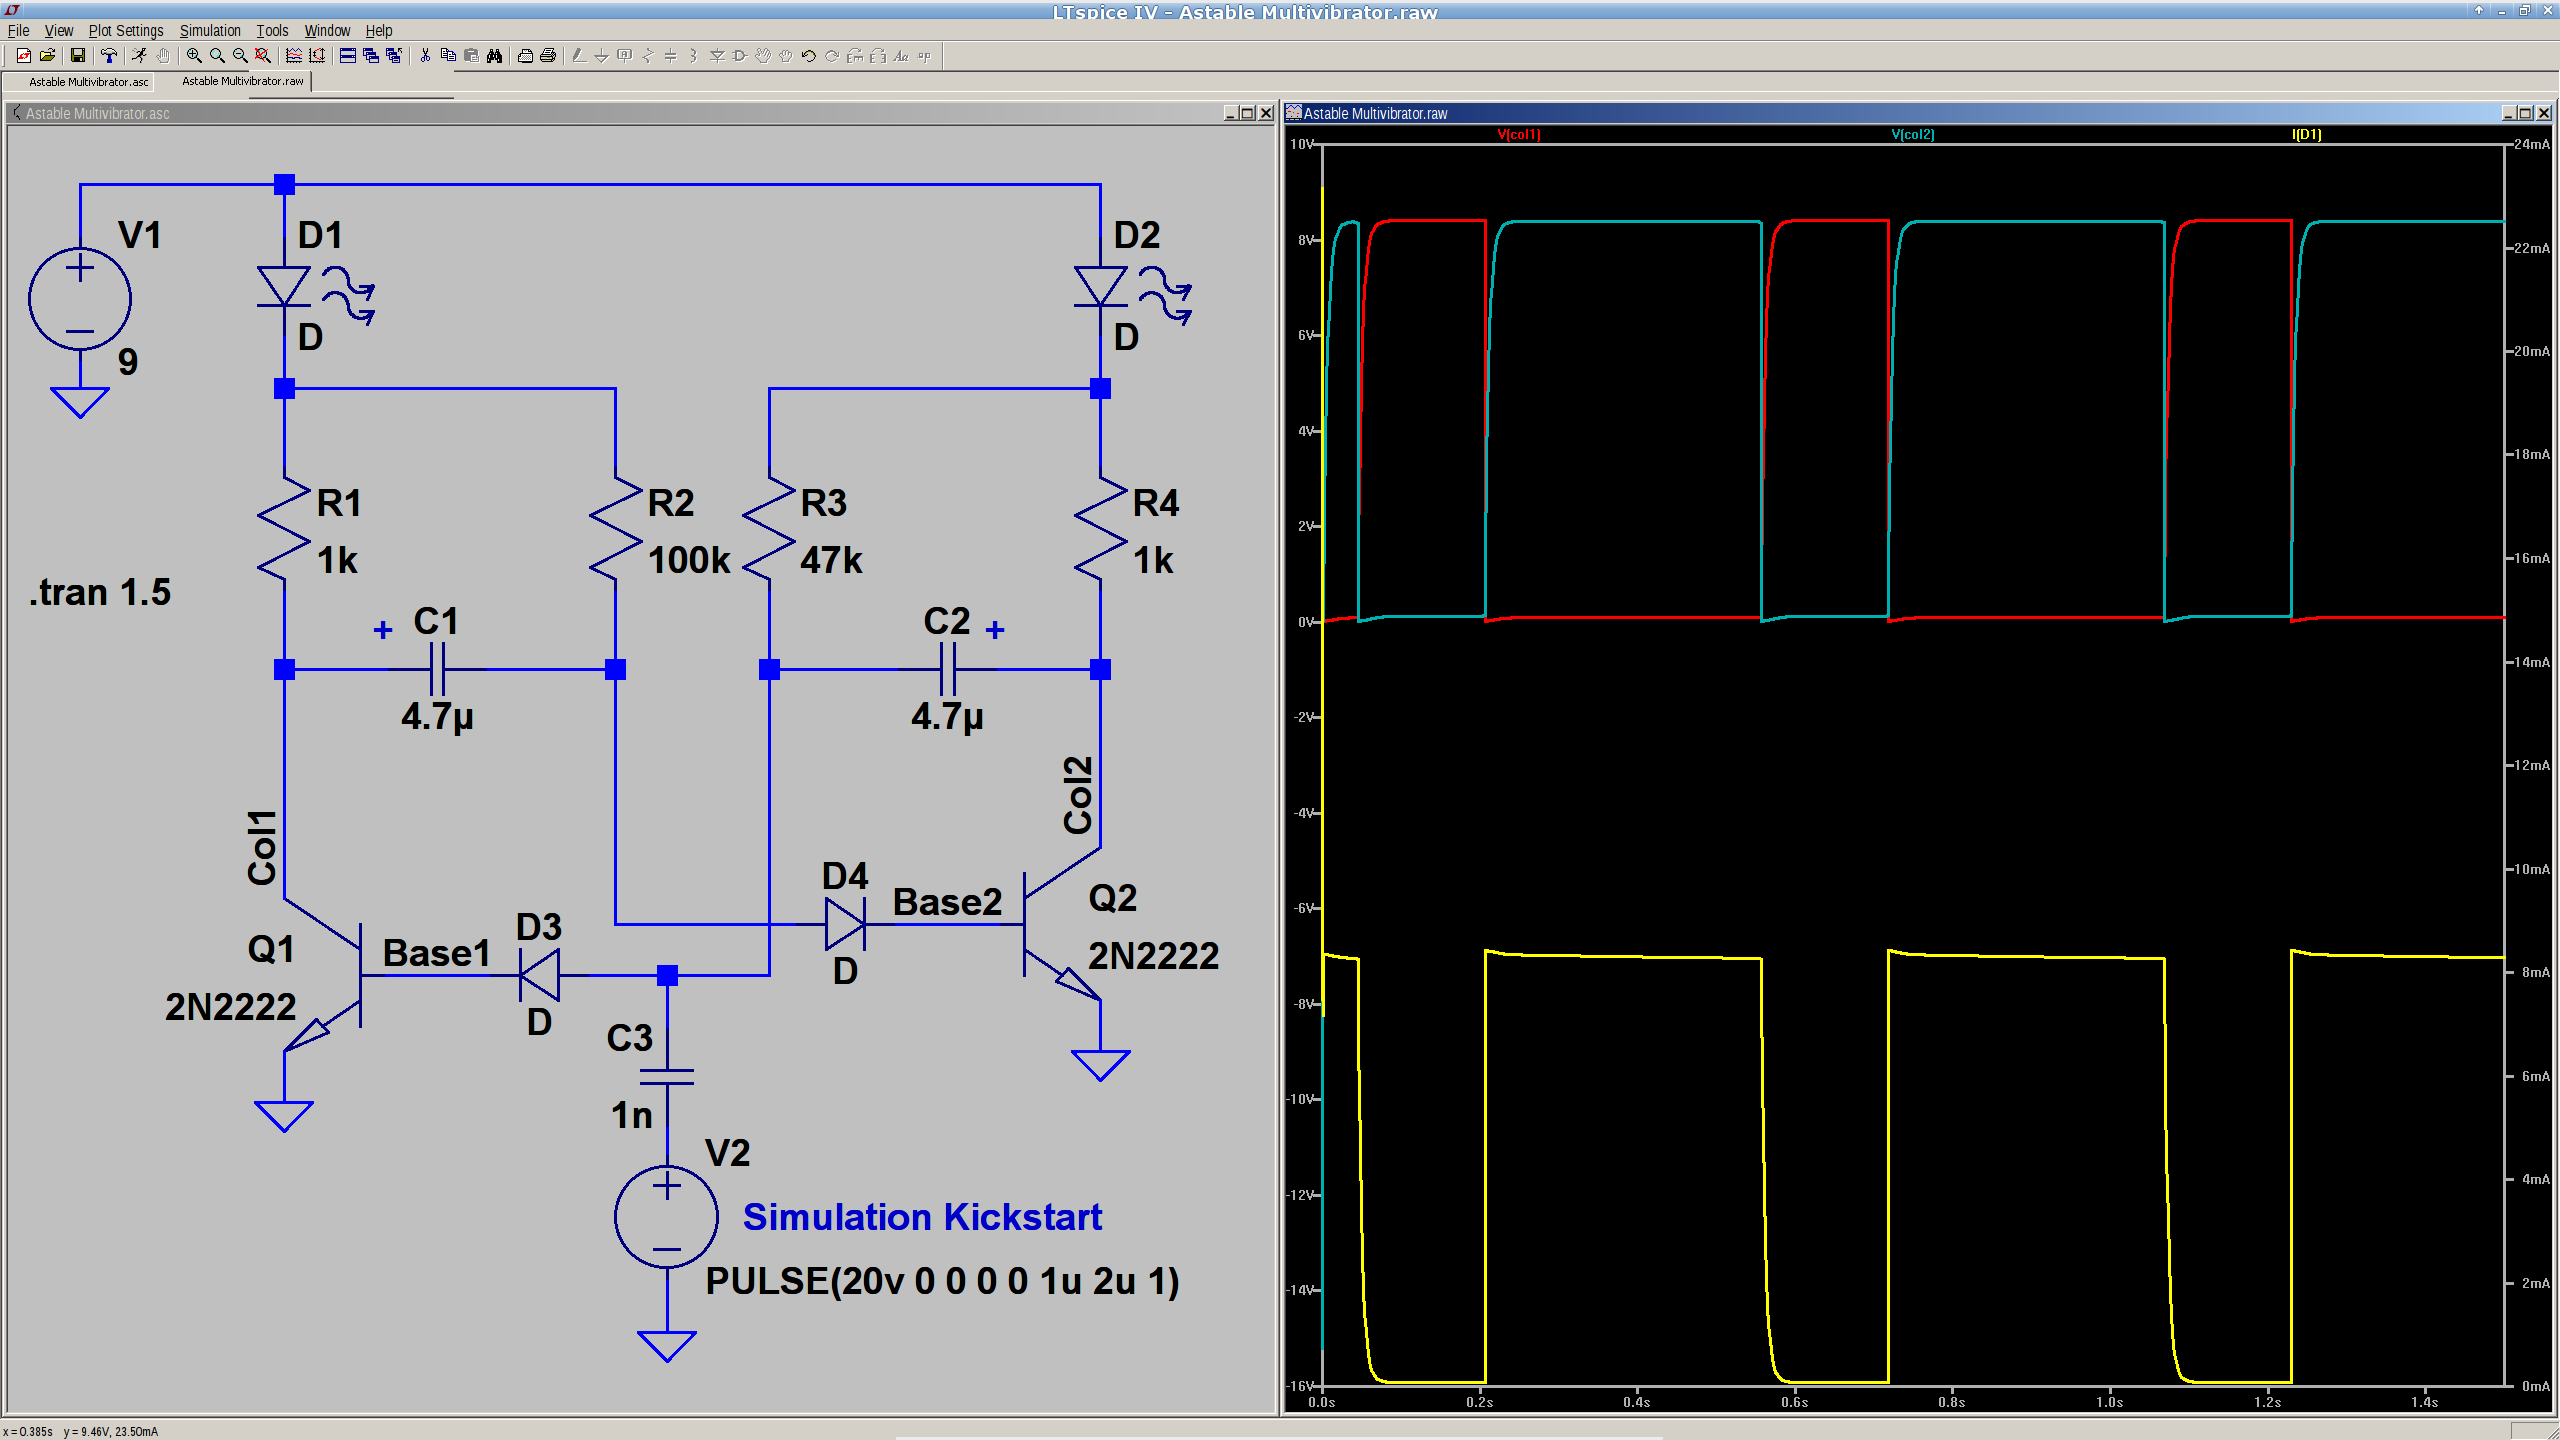Click the Run simulation icon
This screenshot has height=1440, width=2560.
click(139, 56)
